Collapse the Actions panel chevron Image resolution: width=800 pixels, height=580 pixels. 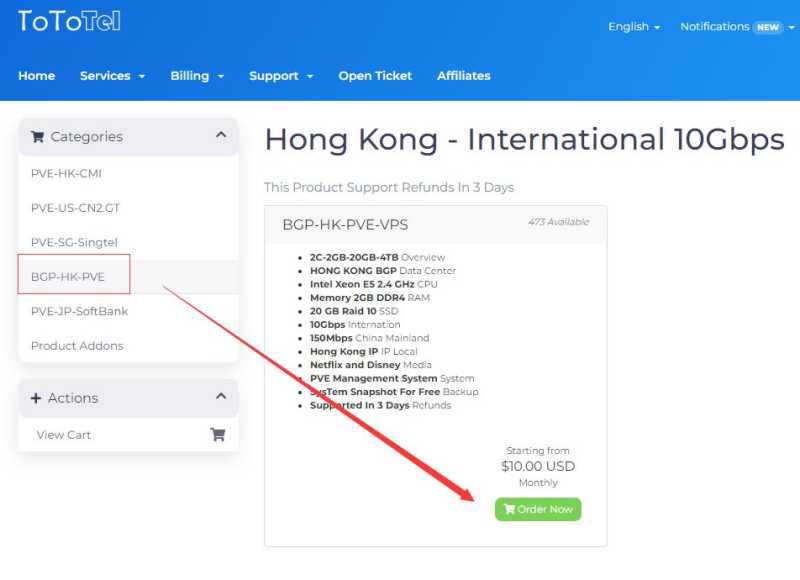click(221, 396)
